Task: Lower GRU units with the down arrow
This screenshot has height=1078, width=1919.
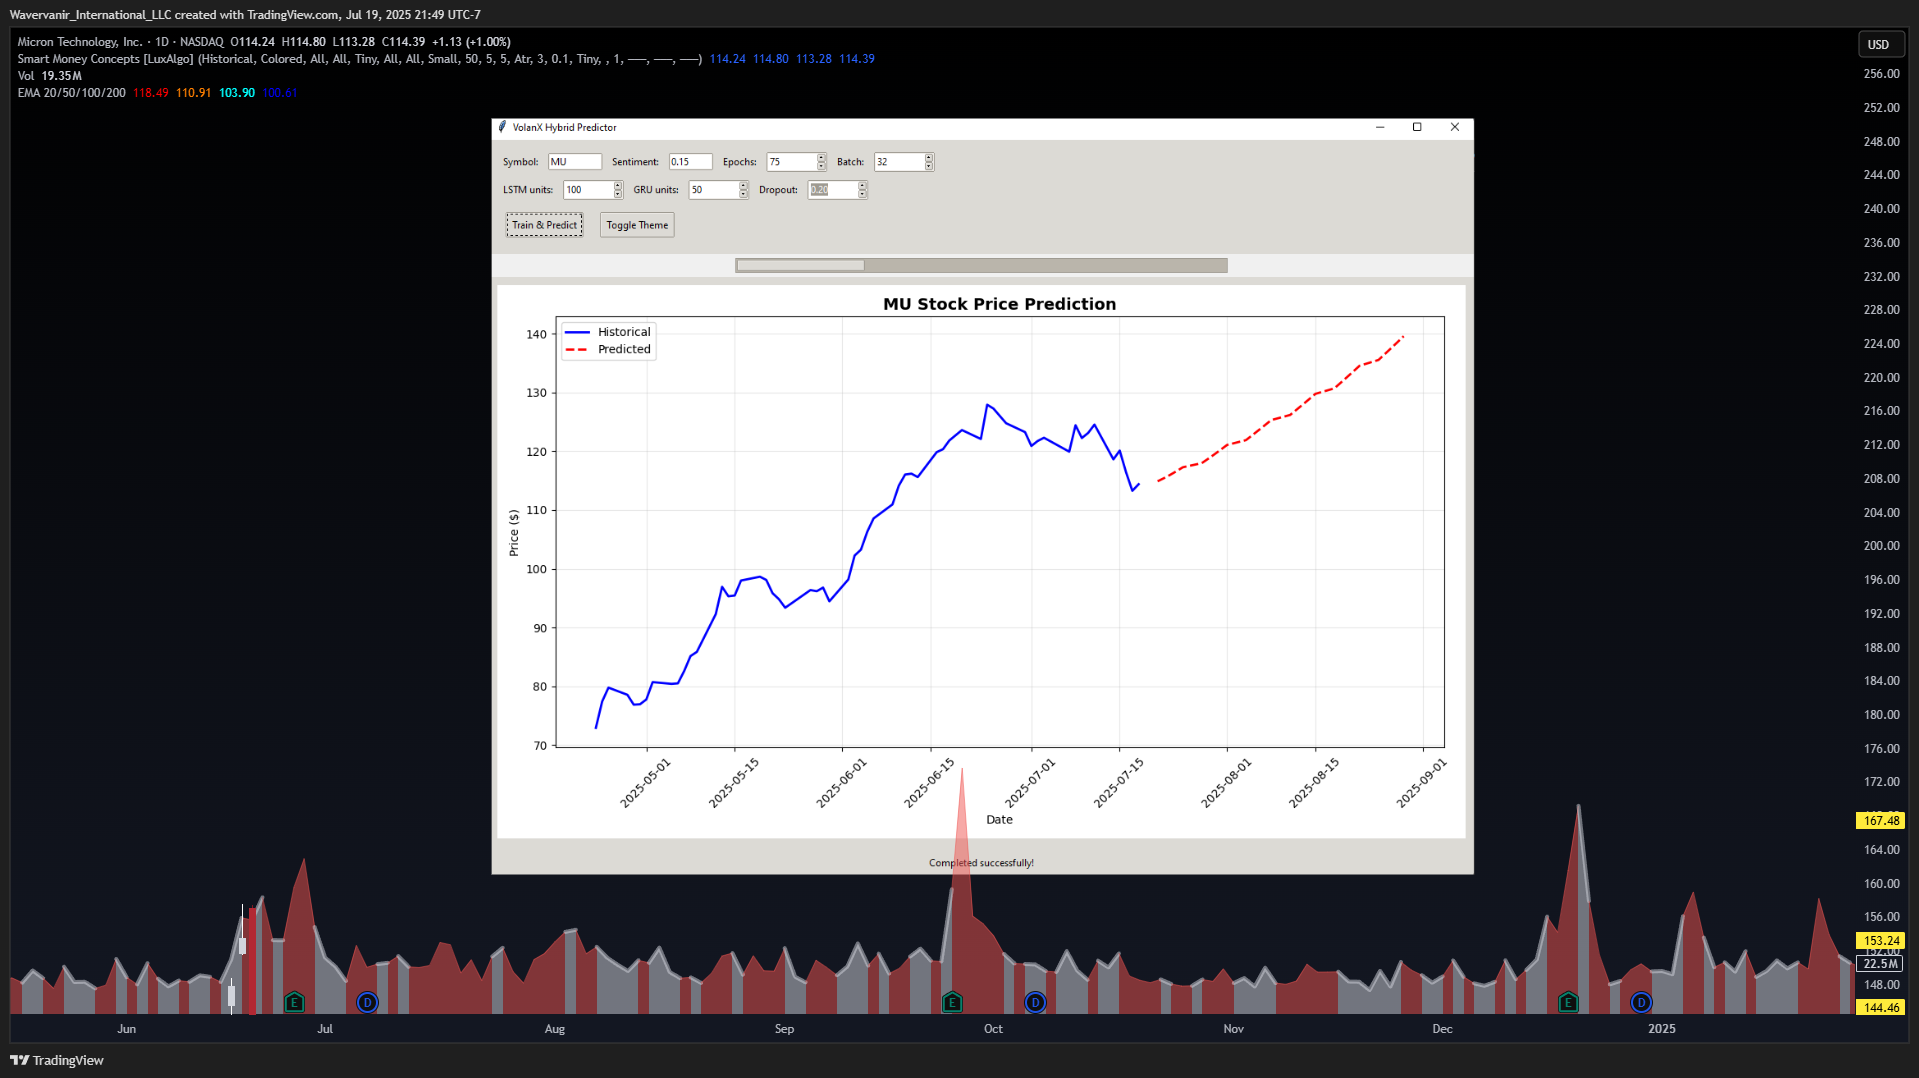Action: coord(743,194)
